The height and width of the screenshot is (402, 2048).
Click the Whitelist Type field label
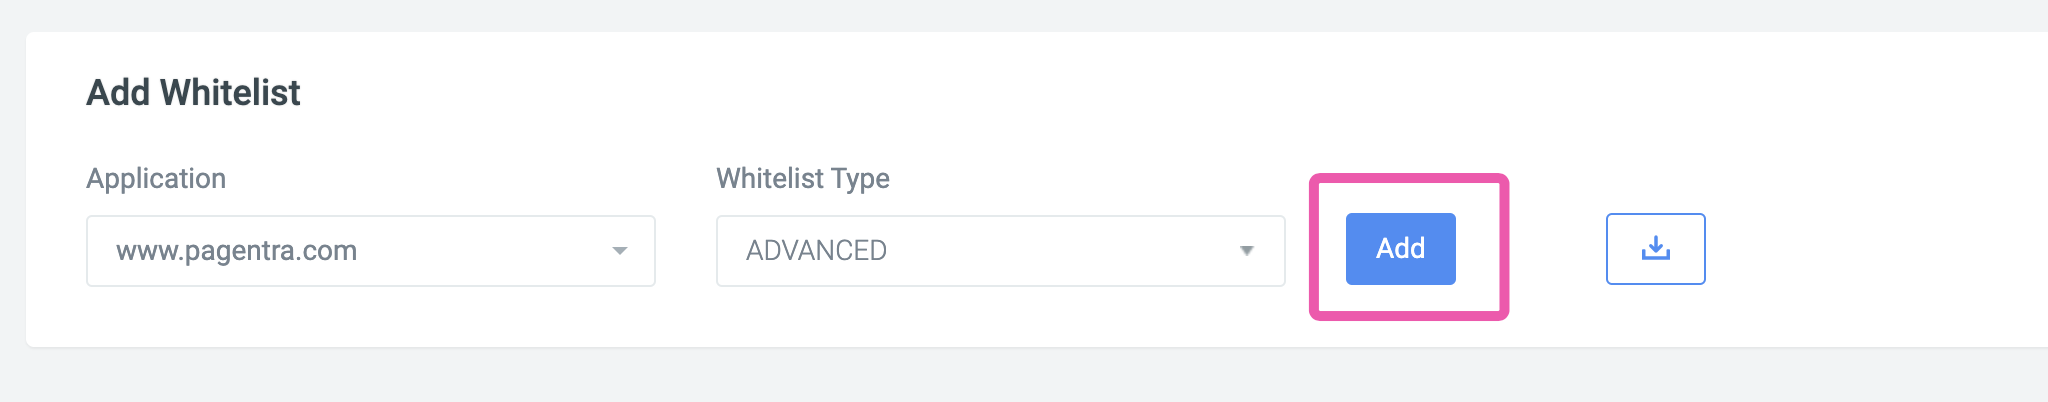pyautogui.click(x=803, y=179)
